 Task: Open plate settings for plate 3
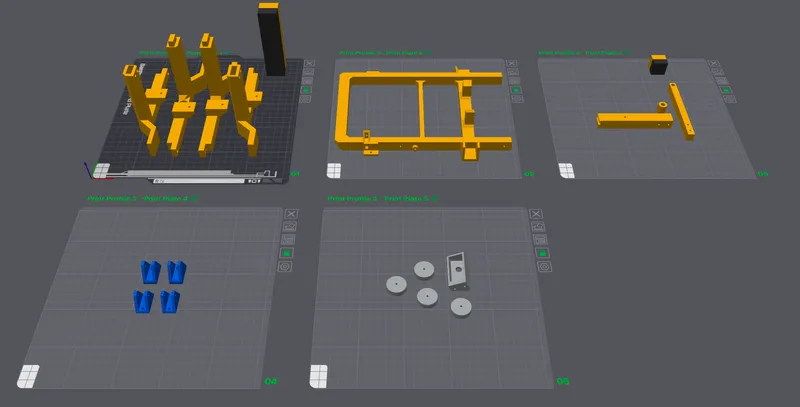(730, 99)
